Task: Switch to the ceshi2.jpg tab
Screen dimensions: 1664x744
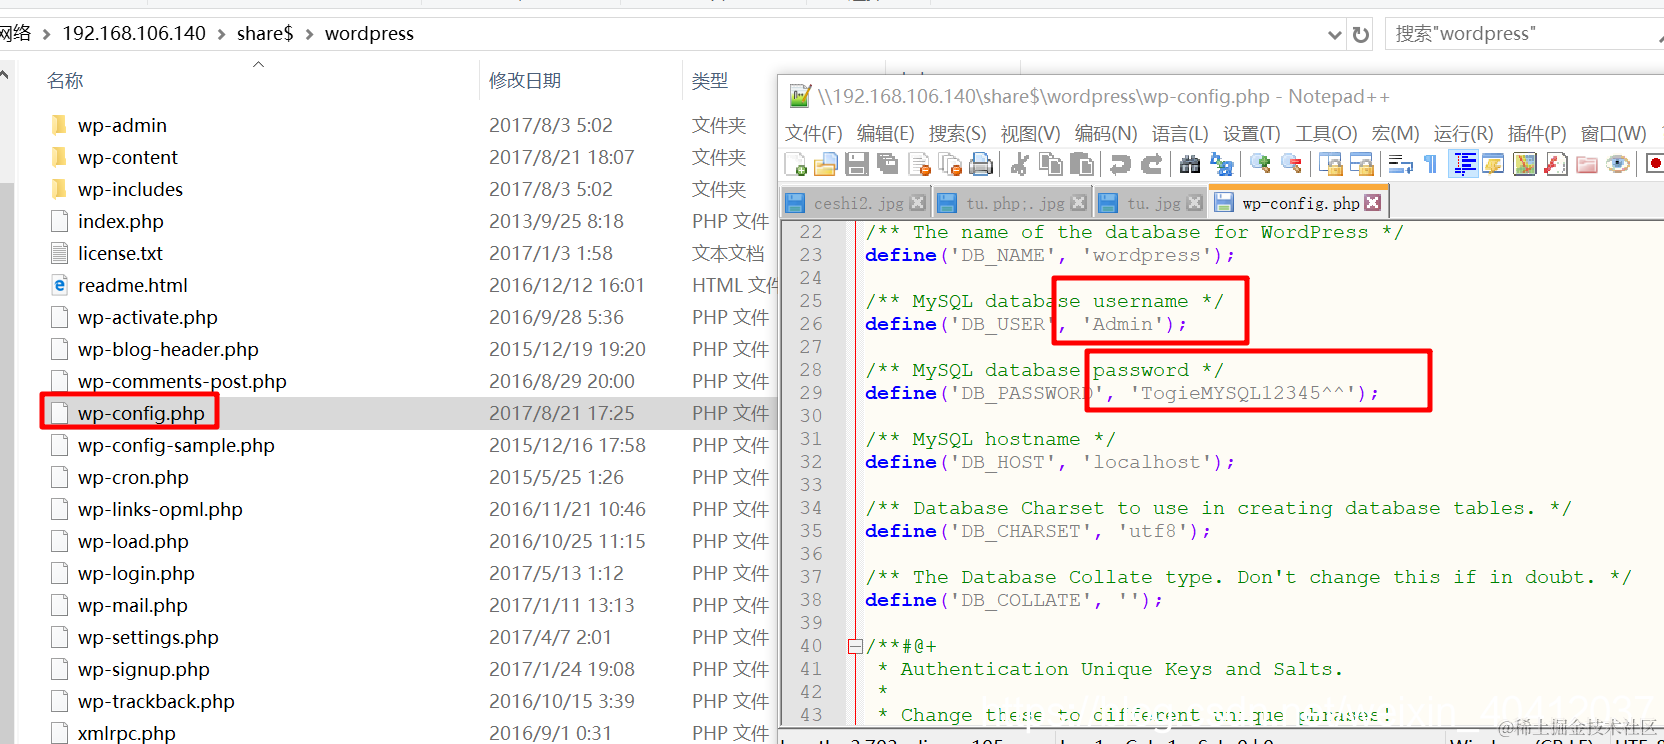Action: tap(858, 203)
